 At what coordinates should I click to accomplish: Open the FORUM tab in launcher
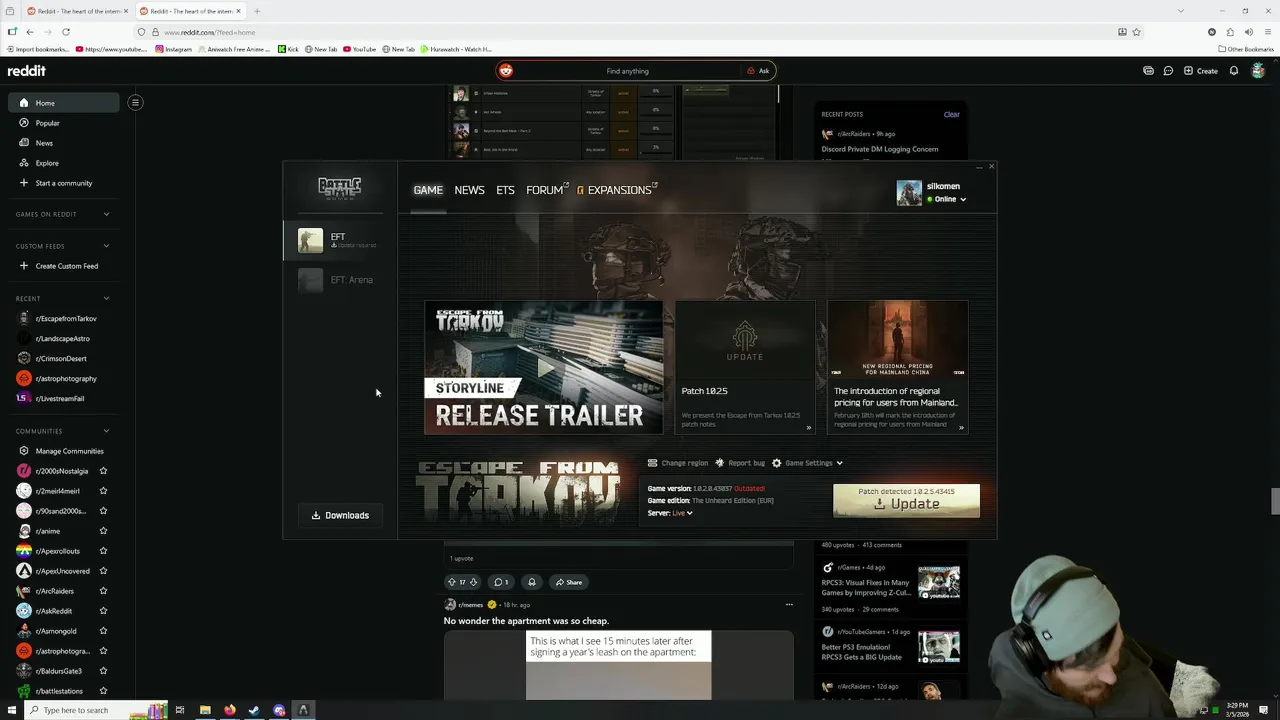[547, 190]
